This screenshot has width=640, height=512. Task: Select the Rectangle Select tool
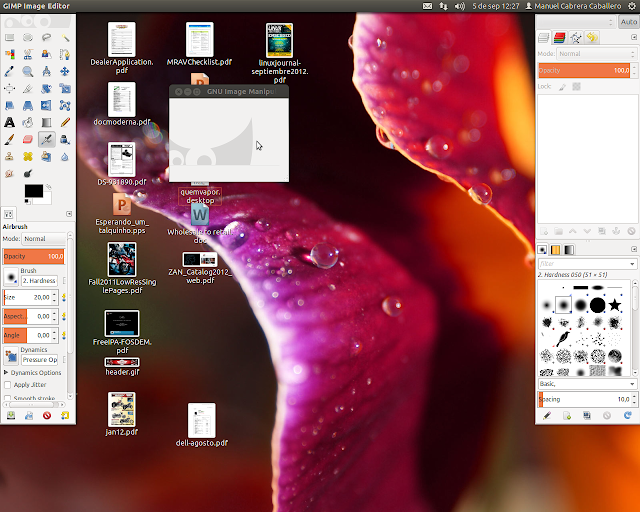(x=9, y=38)
